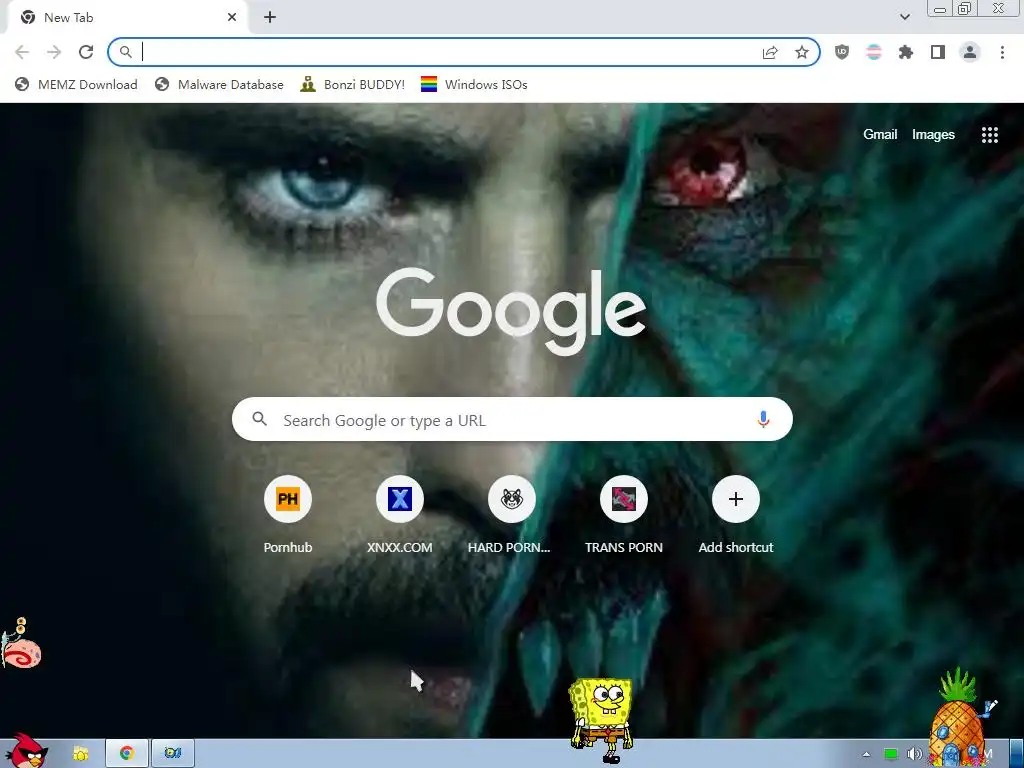
Task: Open a new tab with the plus button
Action: (x=270, y=17)
